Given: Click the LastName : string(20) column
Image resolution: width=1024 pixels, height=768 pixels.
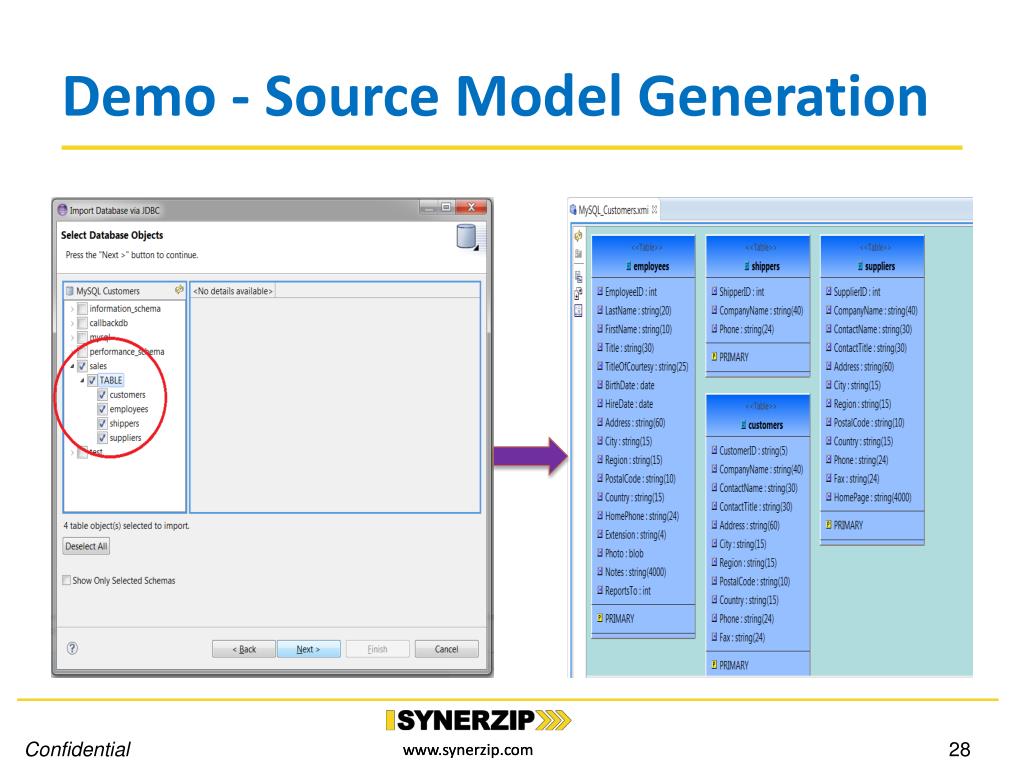Looking at the screenshot, I should click(637, 310).
